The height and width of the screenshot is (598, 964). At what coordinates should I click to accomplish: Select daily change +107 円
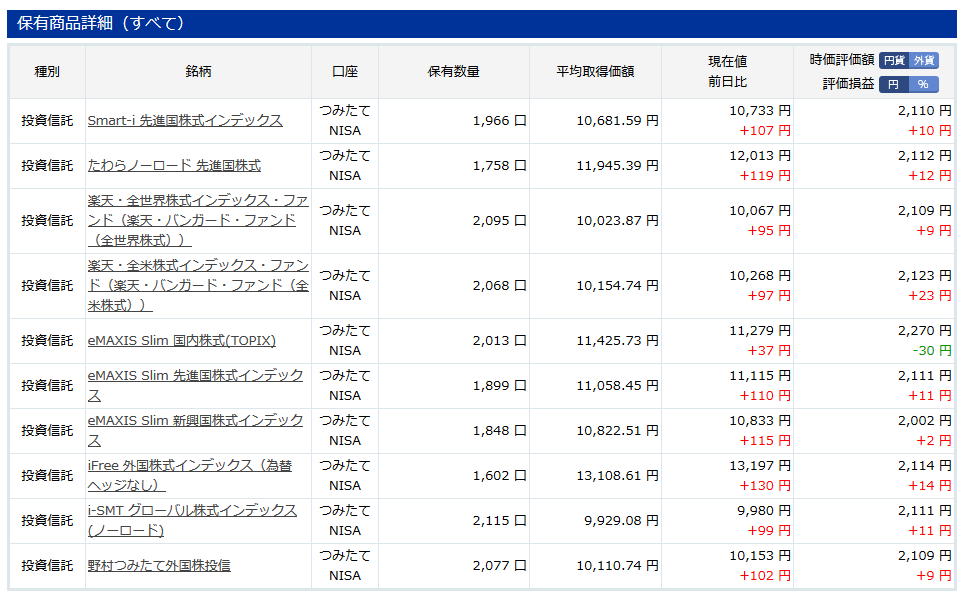pos(765,131)
